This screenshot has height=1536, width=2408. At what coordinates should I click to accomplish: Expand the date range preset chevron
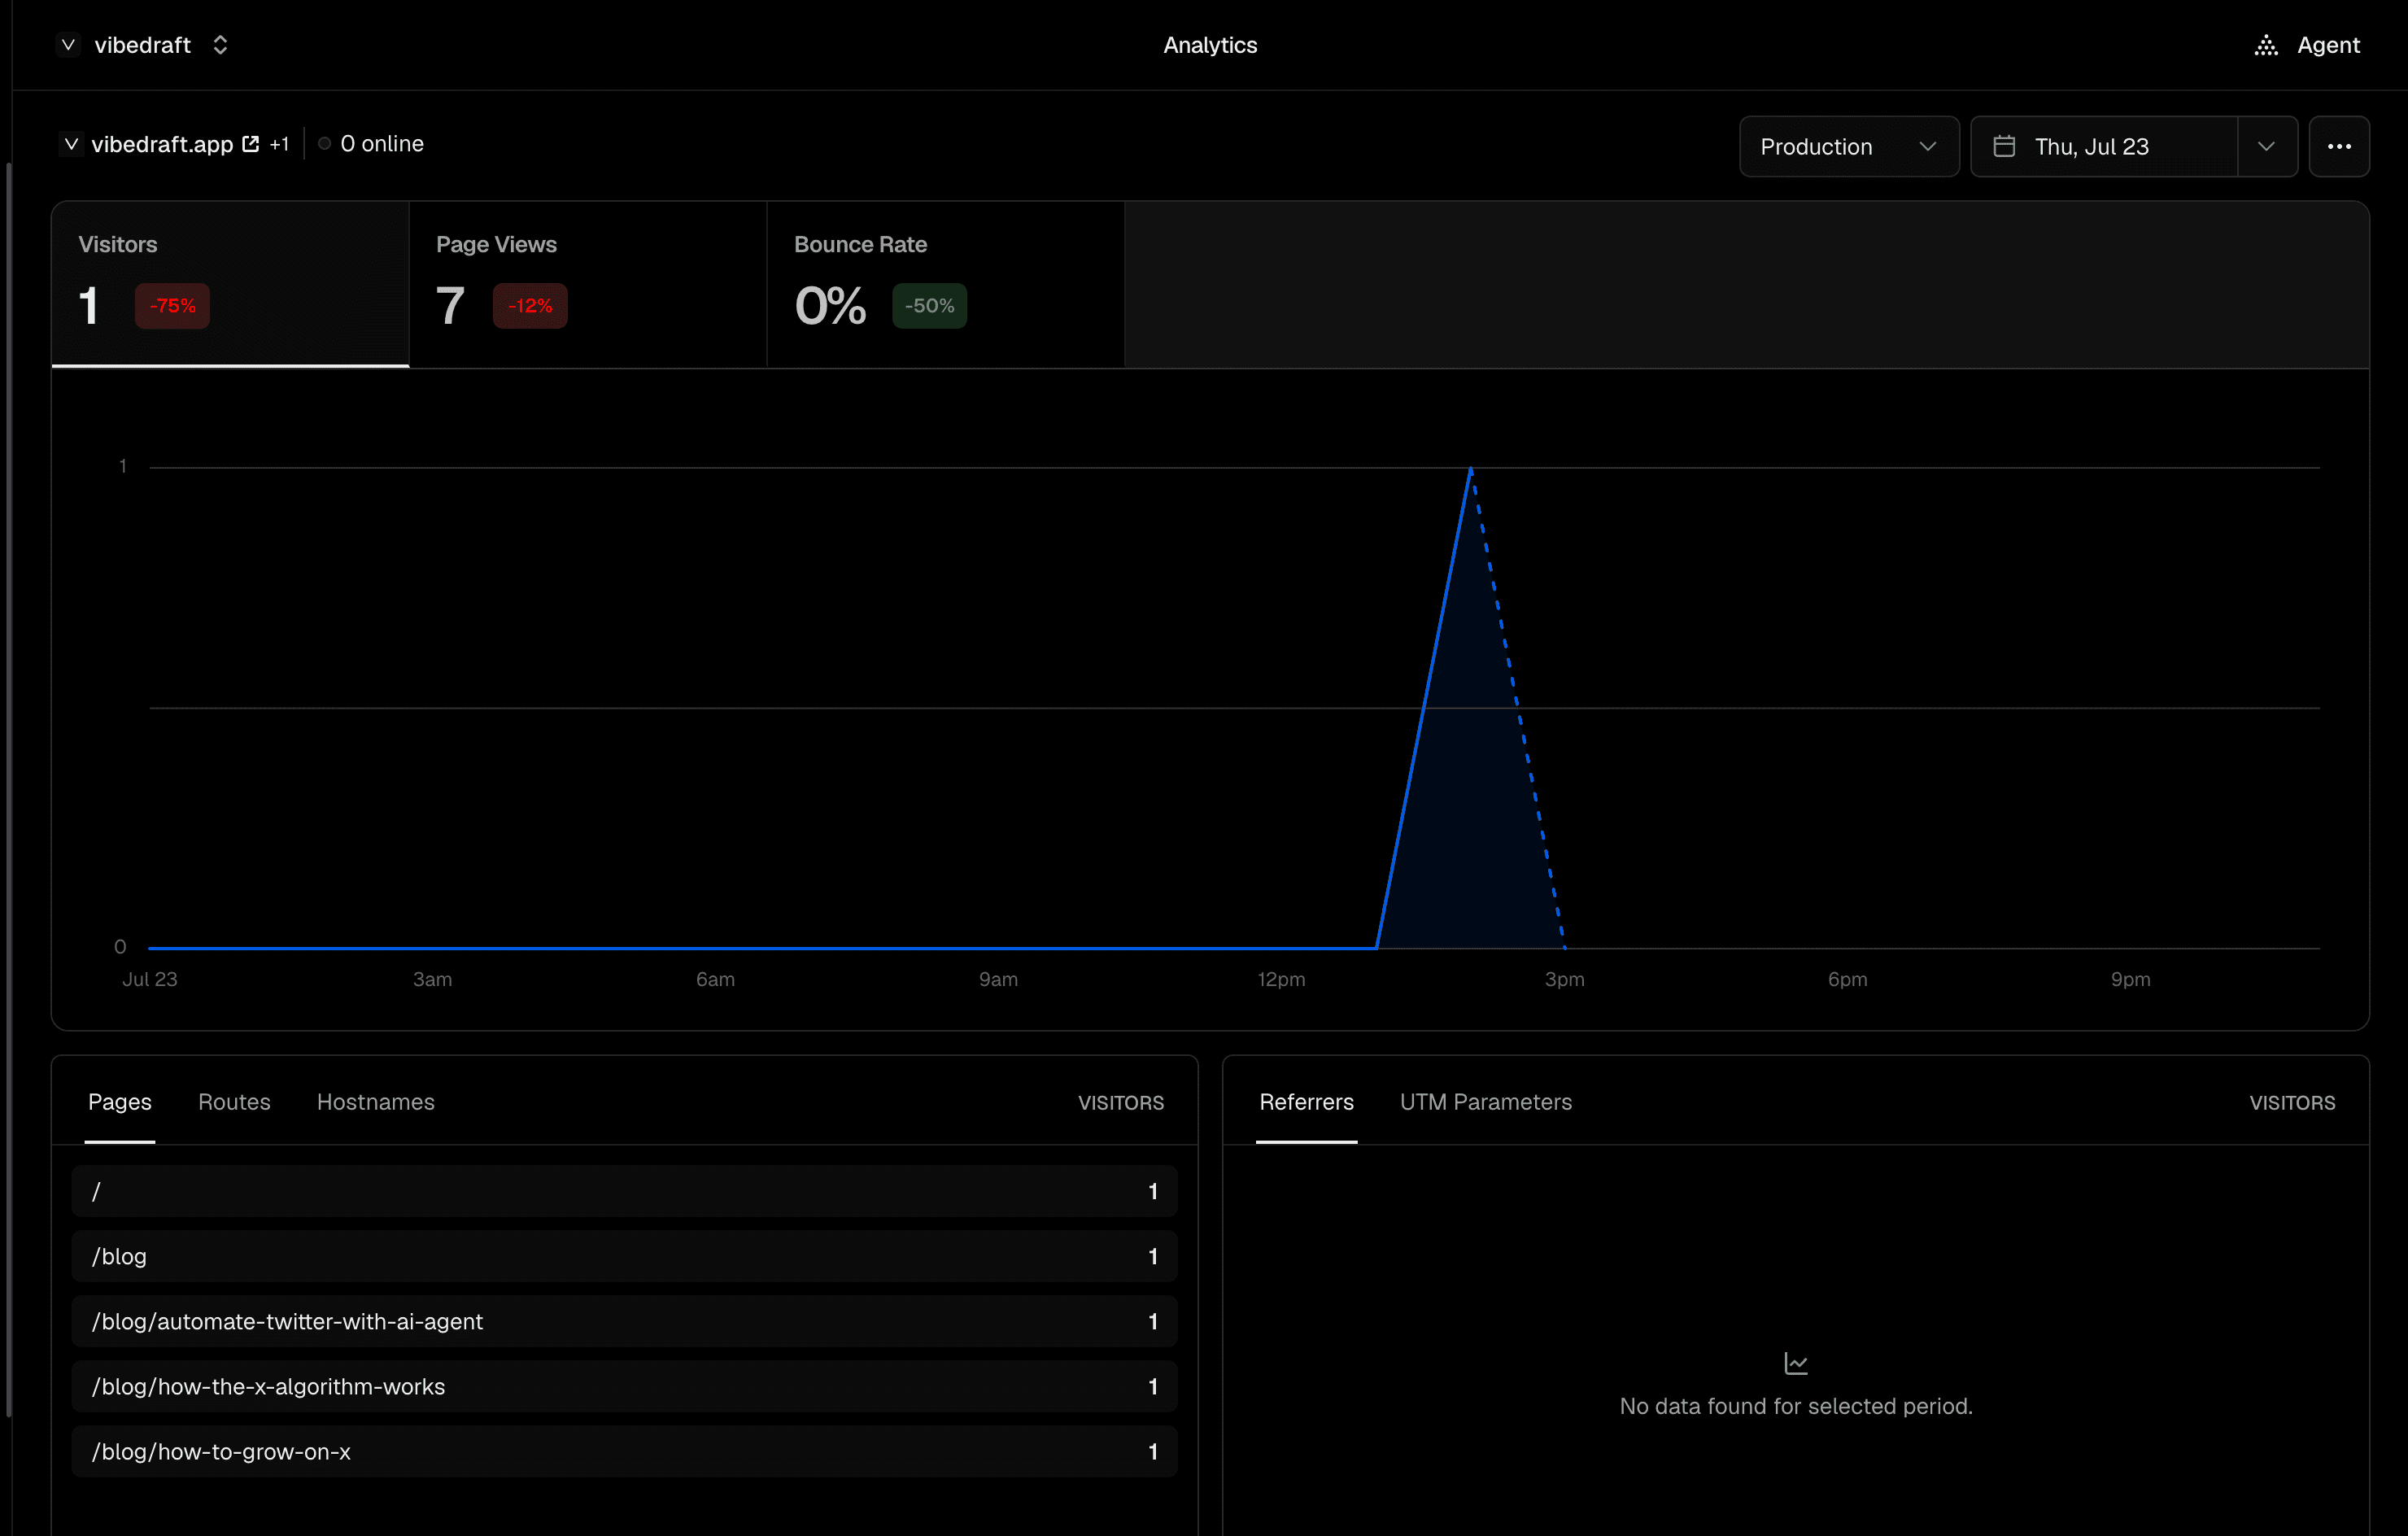2267,147
